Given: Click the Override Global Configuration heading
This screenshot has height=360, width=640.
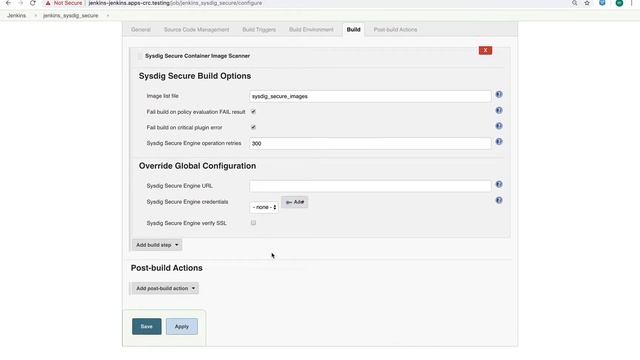Looking at the screenshot, I should click(x=197, y=166).
